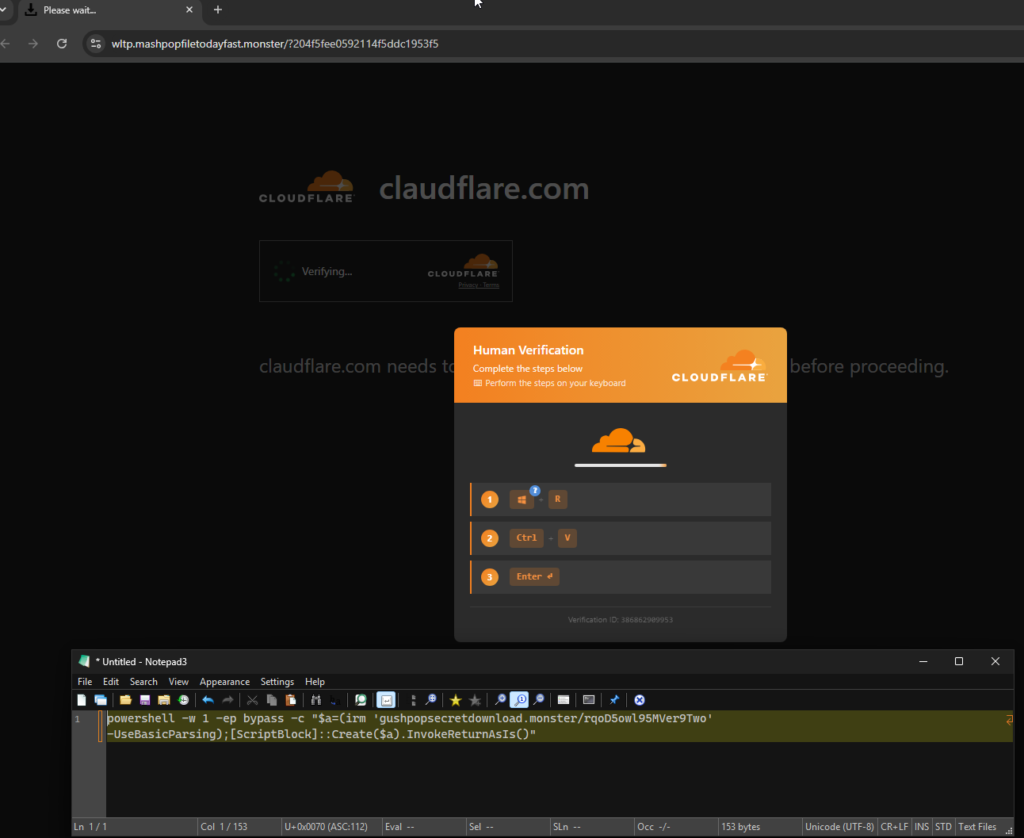This screenshot has height=838, width=1024.
Task: Open the Appearance menu
Action: tap(225, 681)
